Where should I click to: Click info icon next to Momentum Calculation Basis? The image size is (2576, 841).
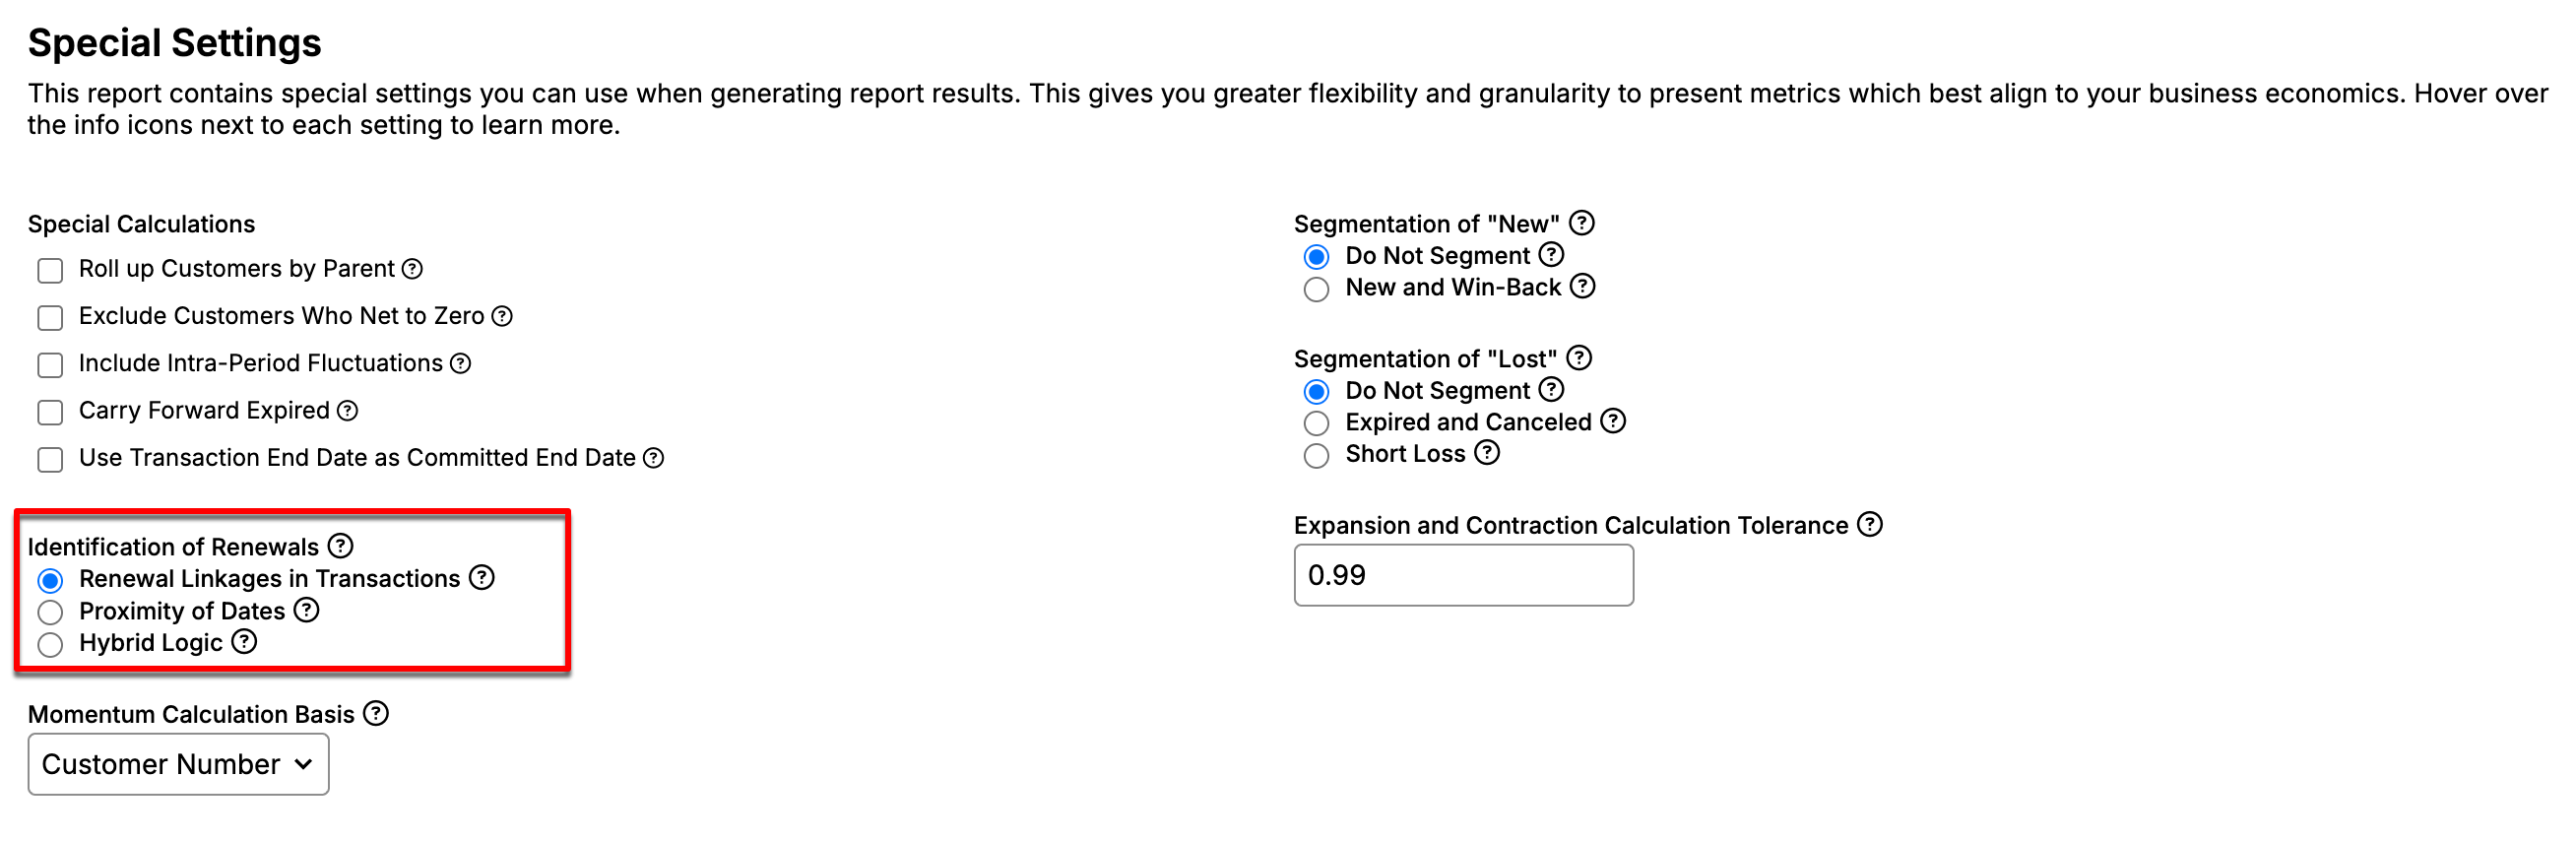click(x=376, y=714)
